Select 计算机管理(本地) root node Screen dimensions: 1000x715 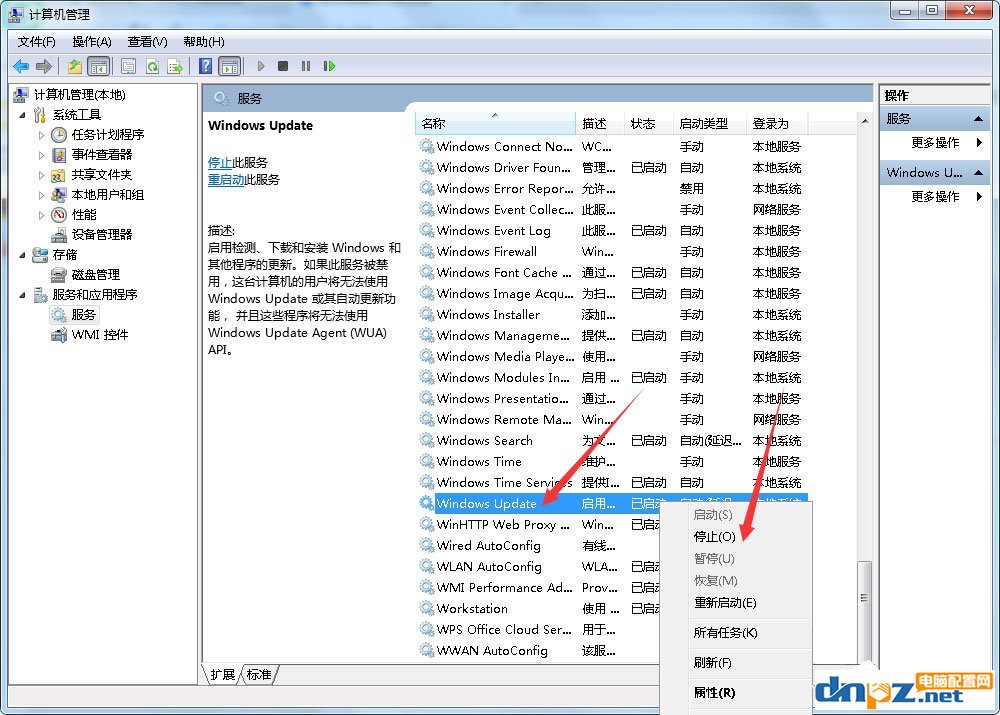tap(80, 94)
